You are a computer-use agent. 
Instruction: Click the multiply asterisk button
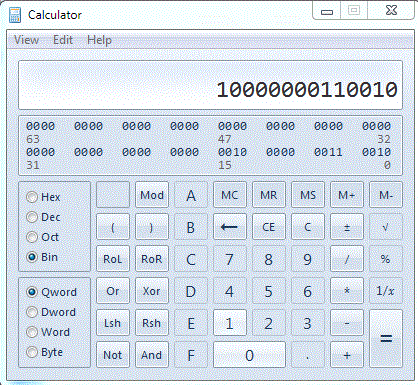(347, 291)
